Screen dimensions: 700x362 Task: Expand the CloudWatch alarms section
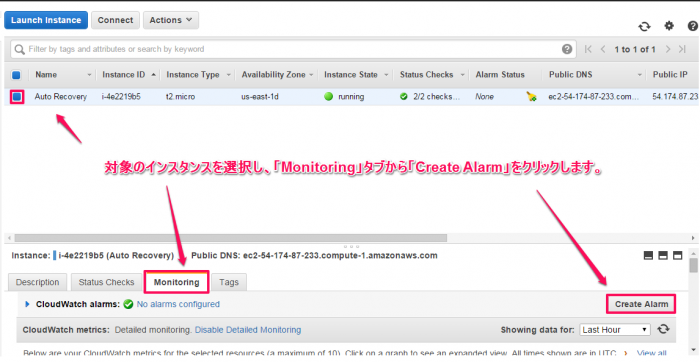point(27,304)
